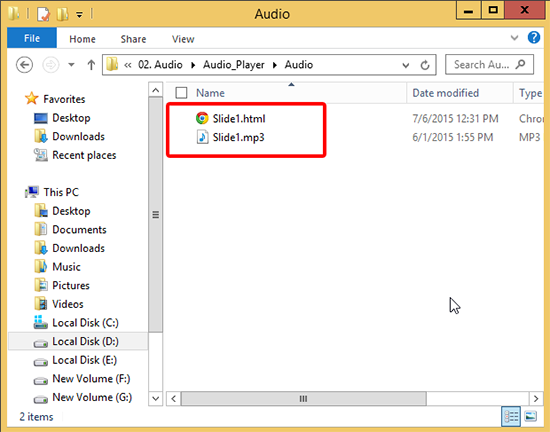
Task: Refresh the Audio folder view
Action: pos(425,65)
